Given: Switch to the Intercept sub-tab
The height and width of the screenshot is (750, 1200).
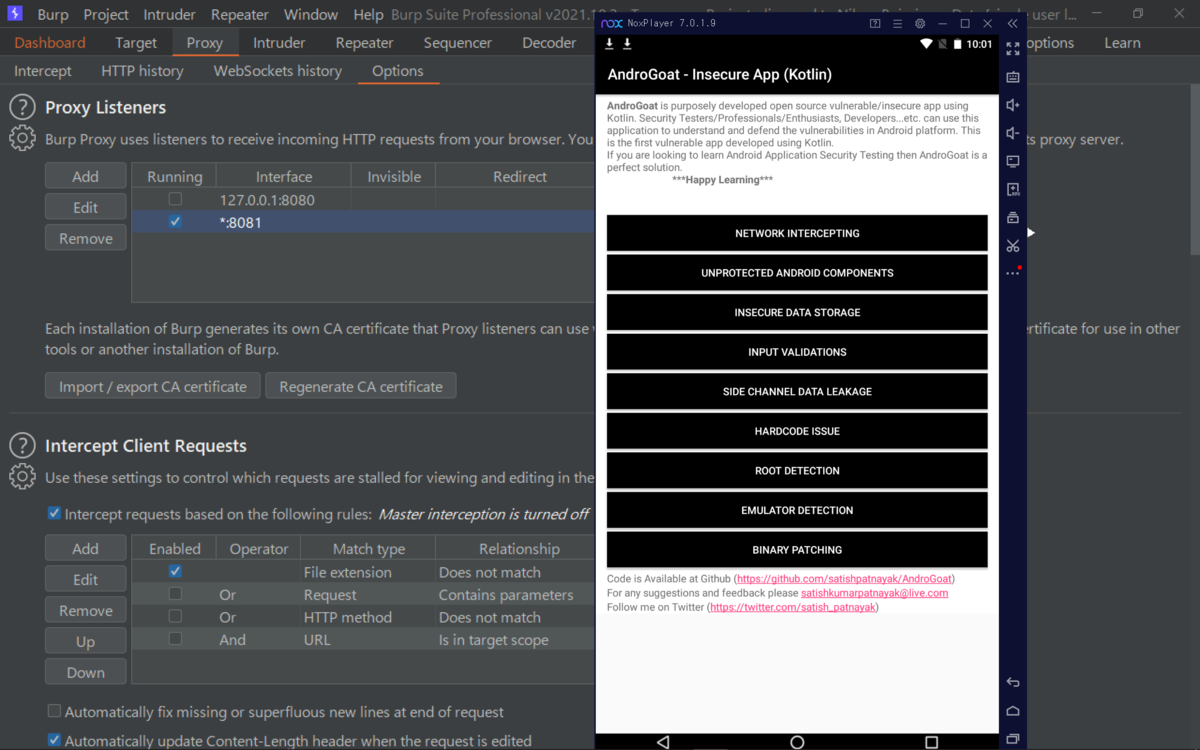Looking at the screenshot, I should click(43, 71).
